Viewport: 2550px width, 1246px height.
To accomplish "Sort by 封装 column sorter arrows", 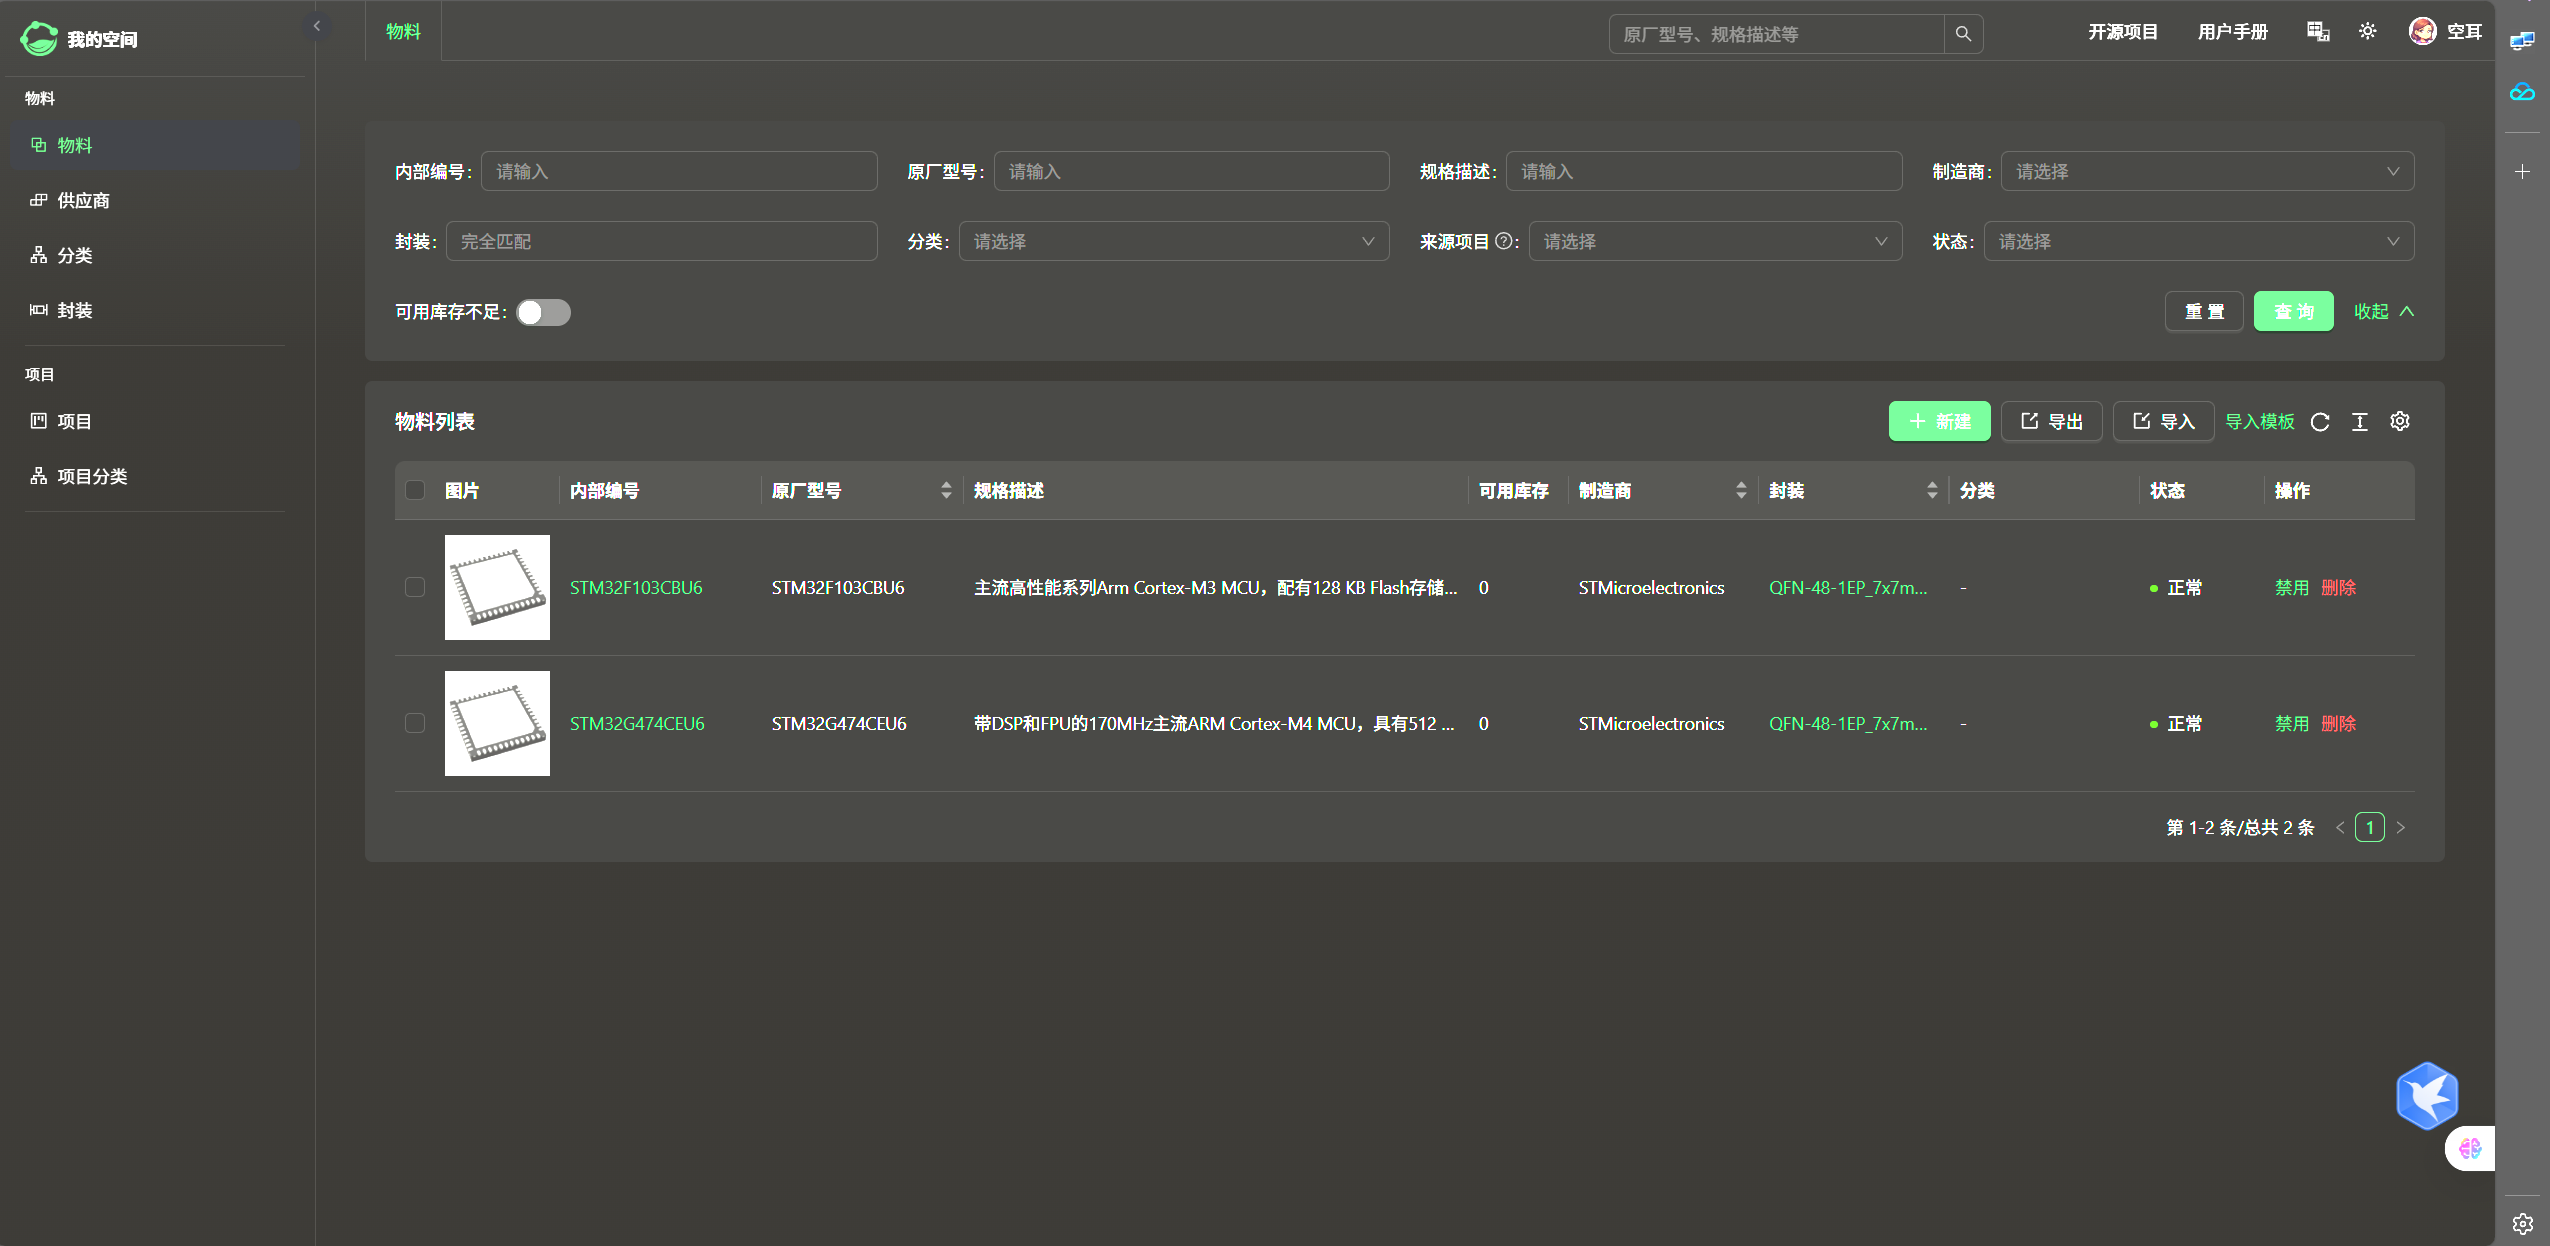I will 1932,490.
